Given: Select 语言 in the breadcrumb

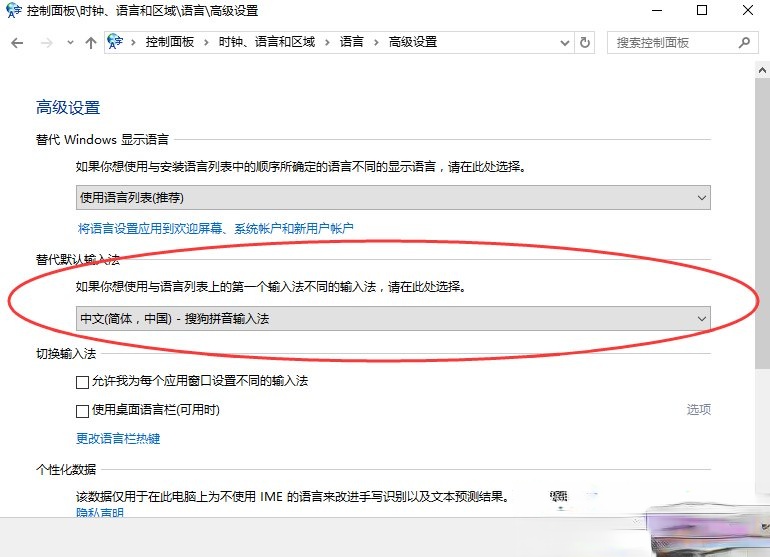Looking at the screenshot, I should [352, 42].
